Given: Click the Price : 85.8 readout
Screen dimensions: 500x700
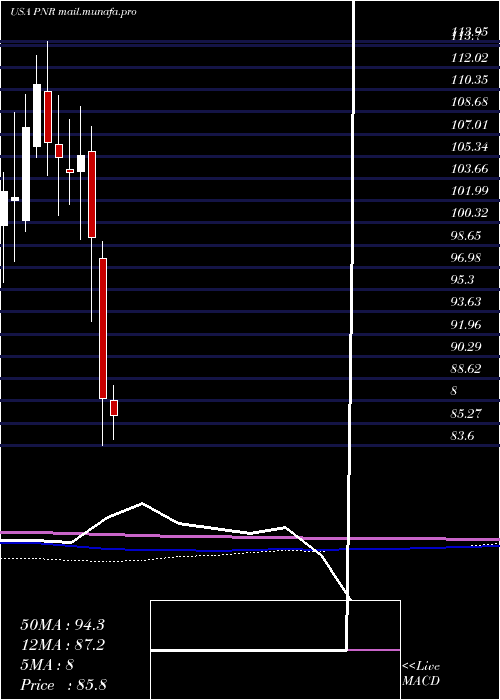Looking at the screenshot, I should [63, 685].
